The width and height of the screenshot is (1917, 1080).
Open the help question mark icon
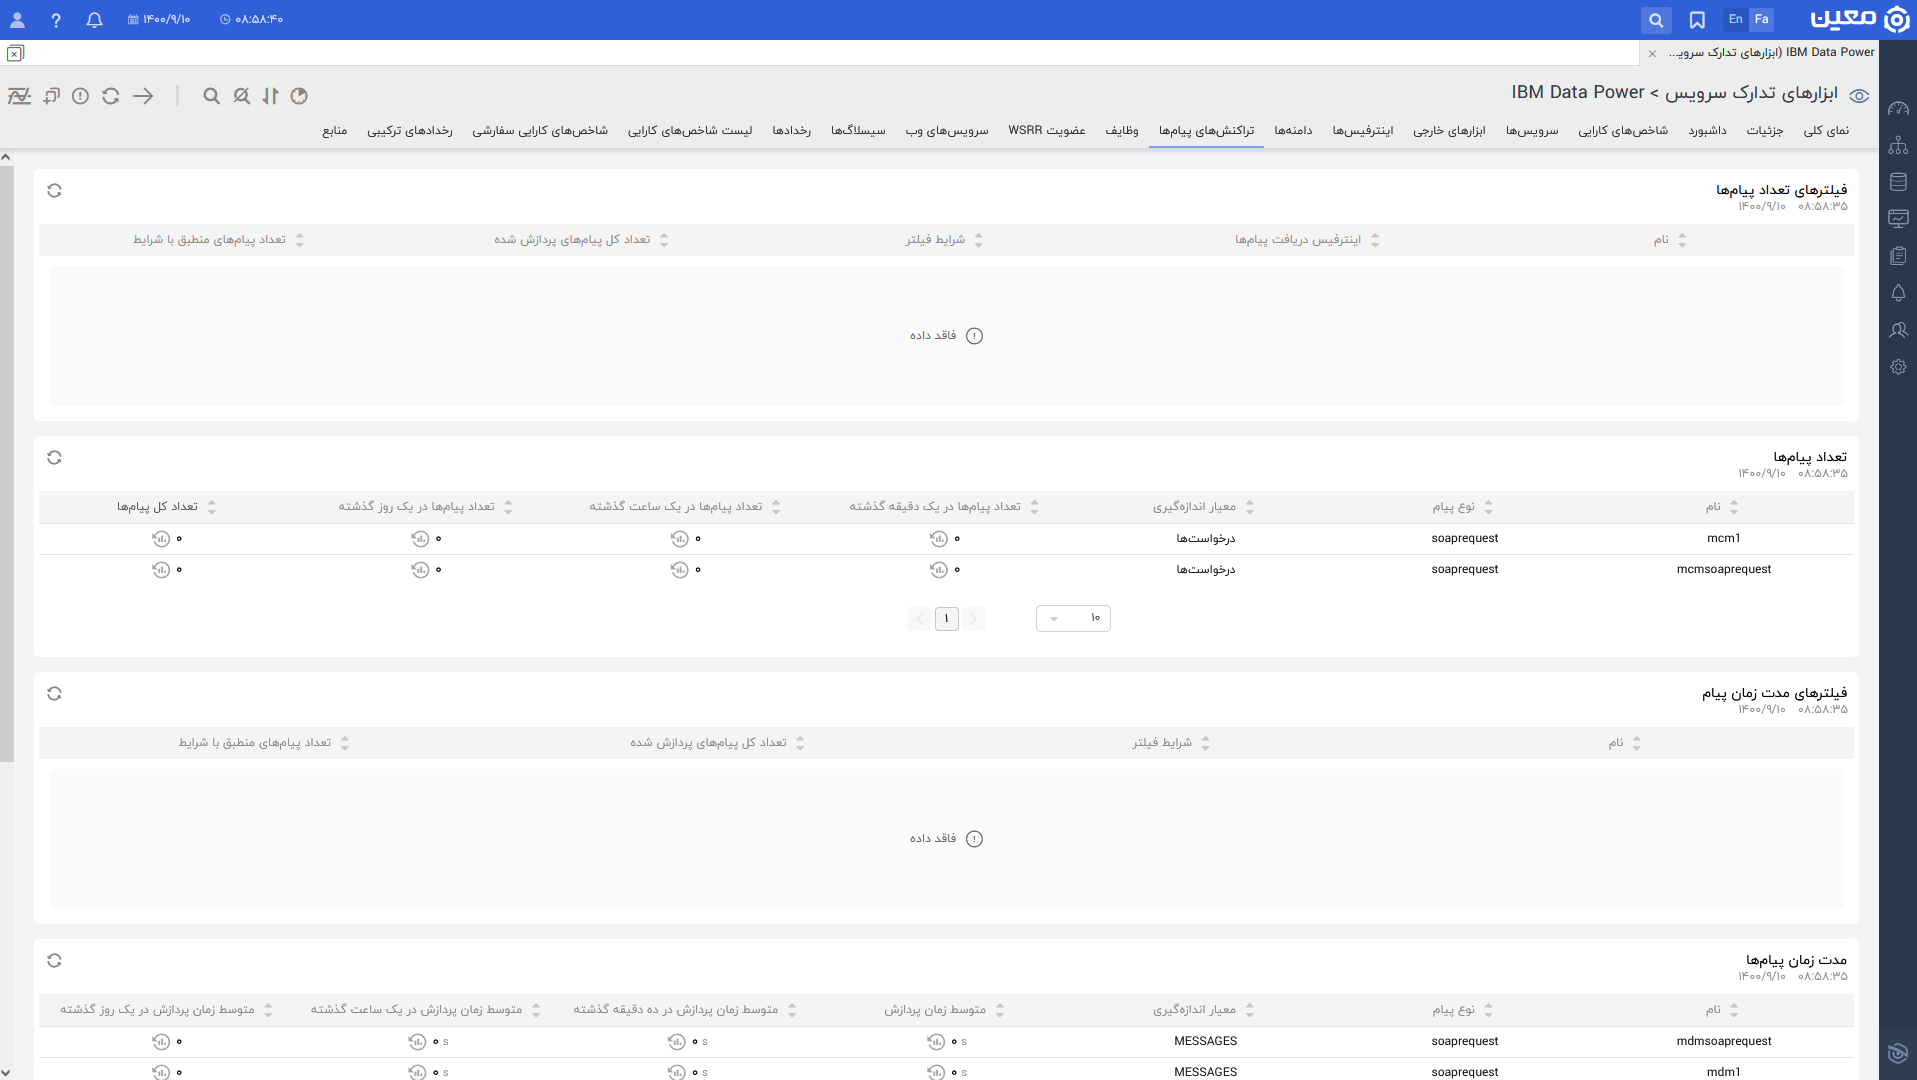coord(56,19)
